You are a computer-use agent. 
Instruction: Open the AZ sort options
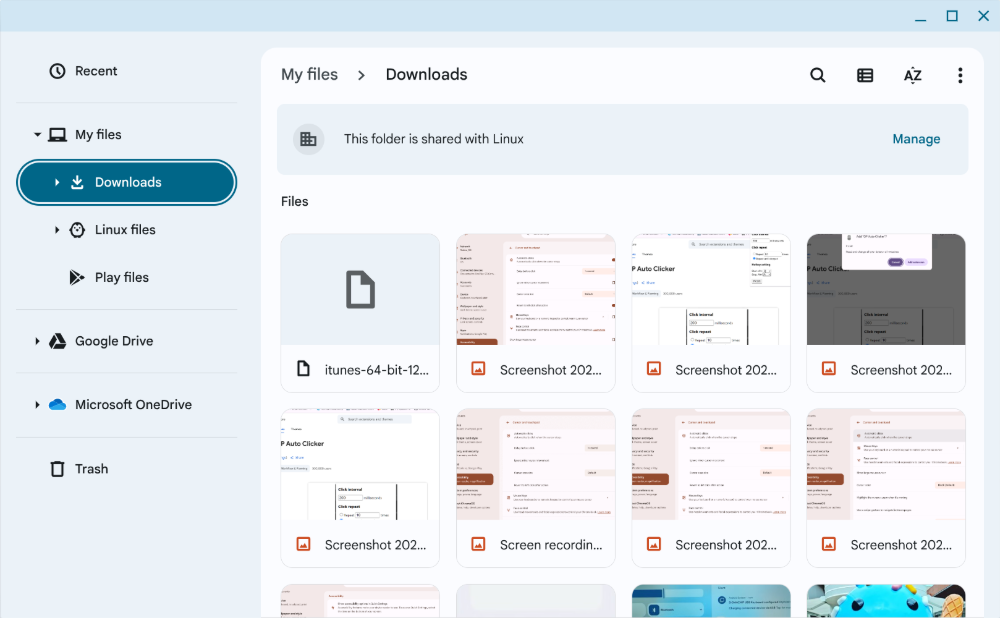tap(913, 75)
